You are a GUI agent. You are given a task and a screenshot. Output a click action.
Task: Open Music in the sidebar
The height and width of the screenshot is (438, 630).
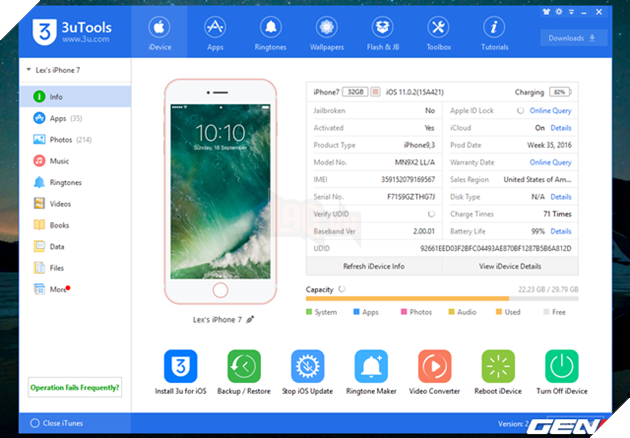(x=75, y=161)
